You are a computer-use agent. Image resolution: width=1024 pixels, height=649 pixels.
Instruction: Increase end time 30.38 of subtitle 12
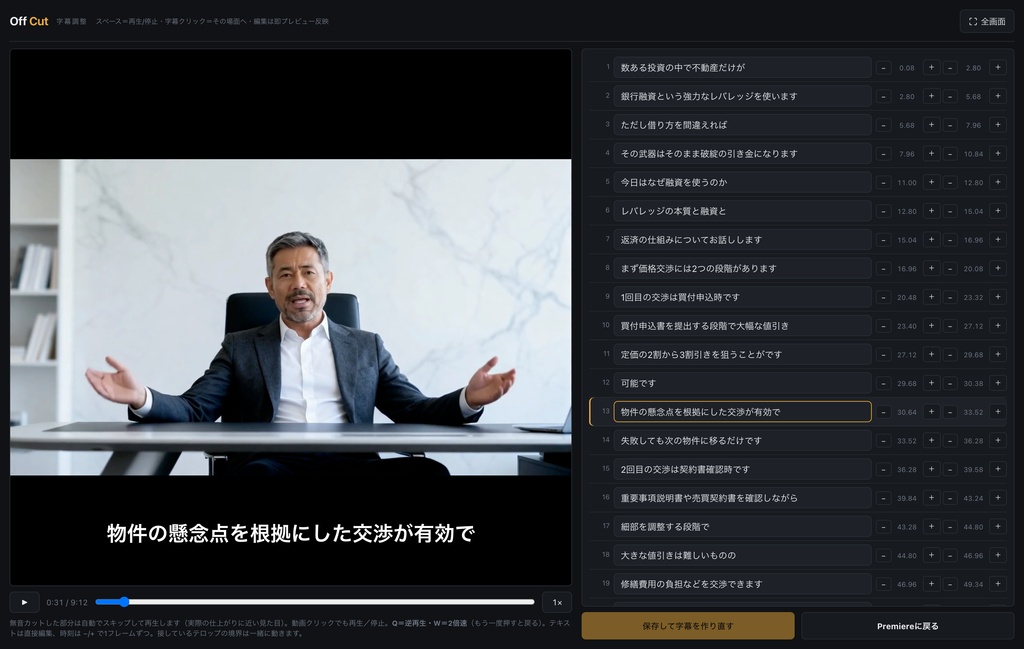tap(998, 383)
